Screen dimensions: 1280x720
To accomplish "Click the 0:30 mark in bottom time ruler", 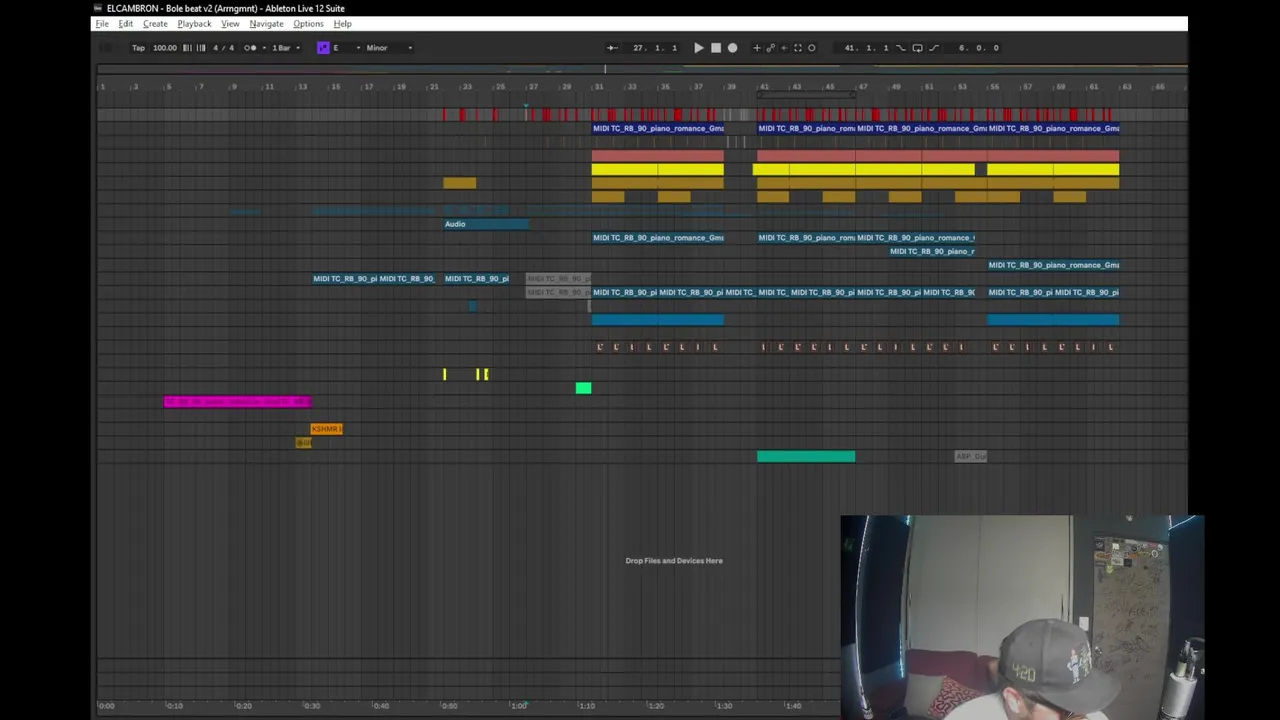I will [x=312, y=706].
